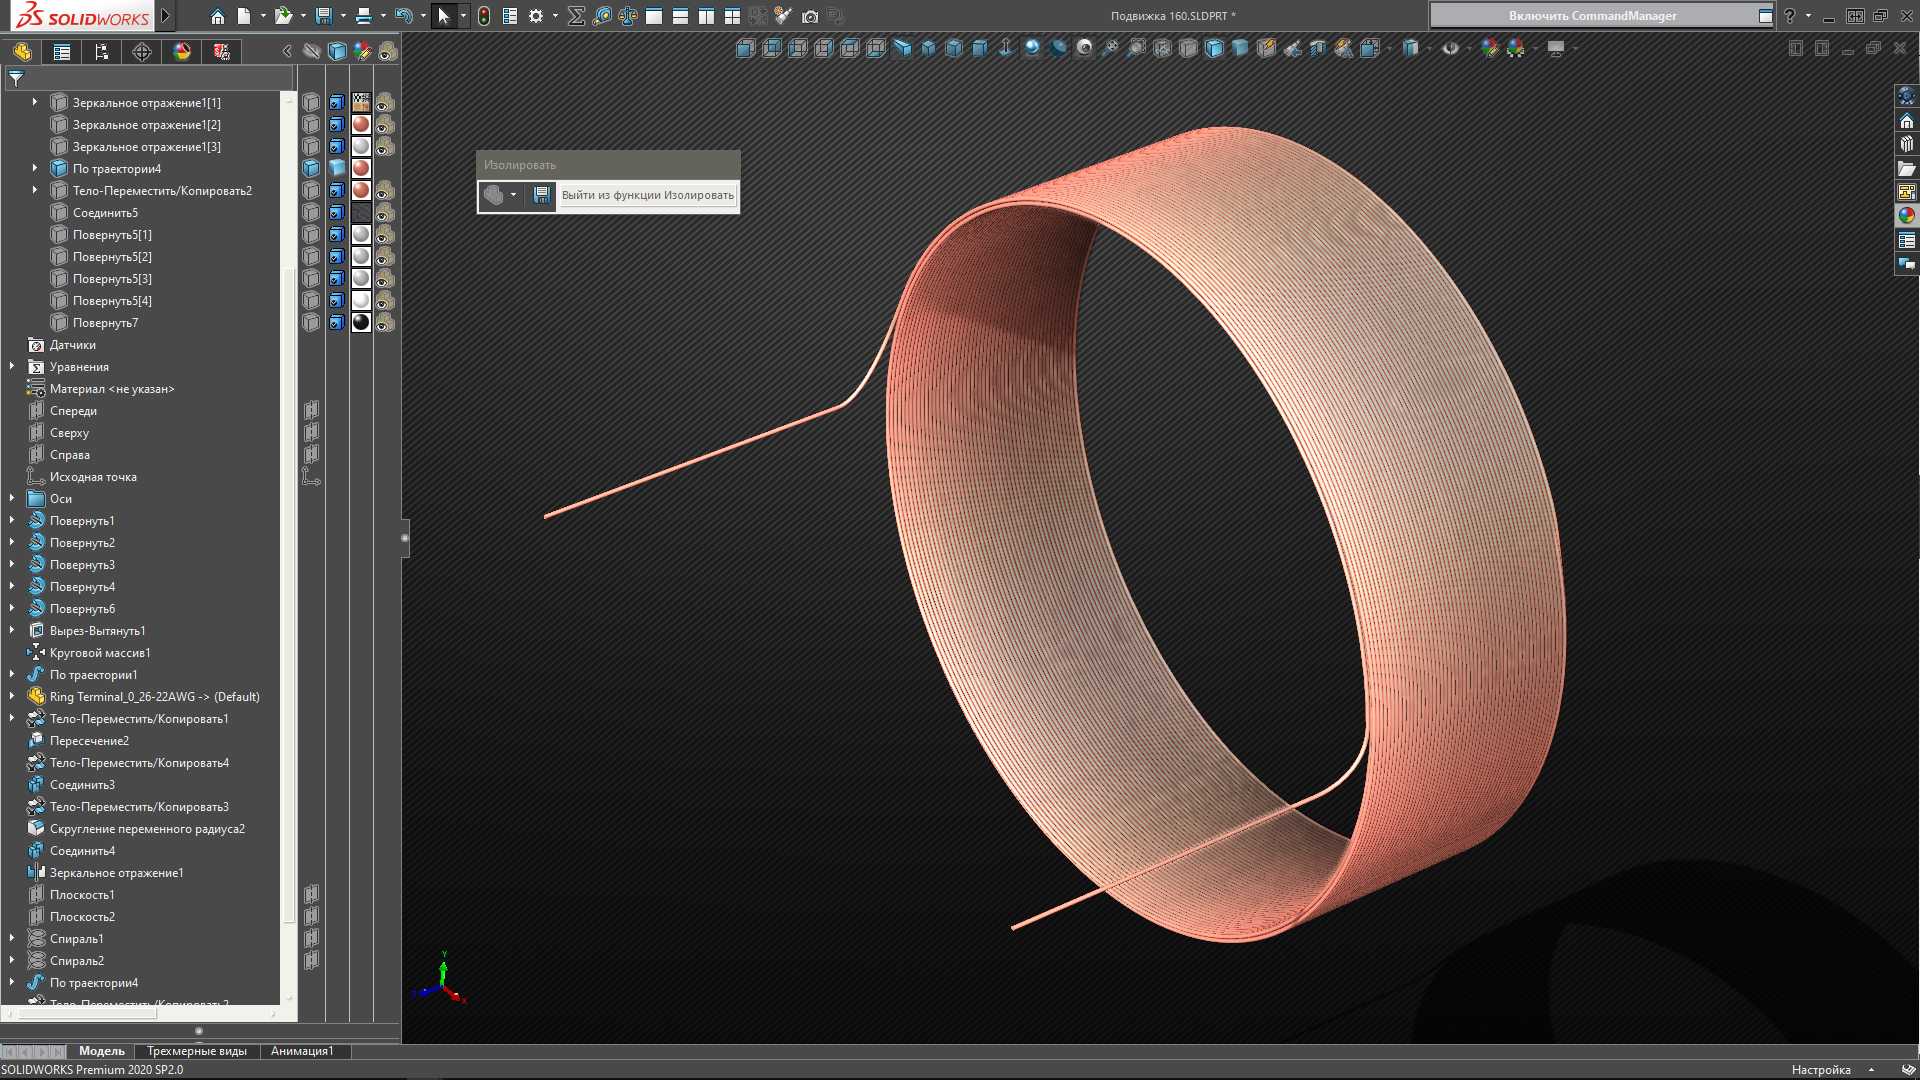Click the Open document folder icon

[284, 16]
